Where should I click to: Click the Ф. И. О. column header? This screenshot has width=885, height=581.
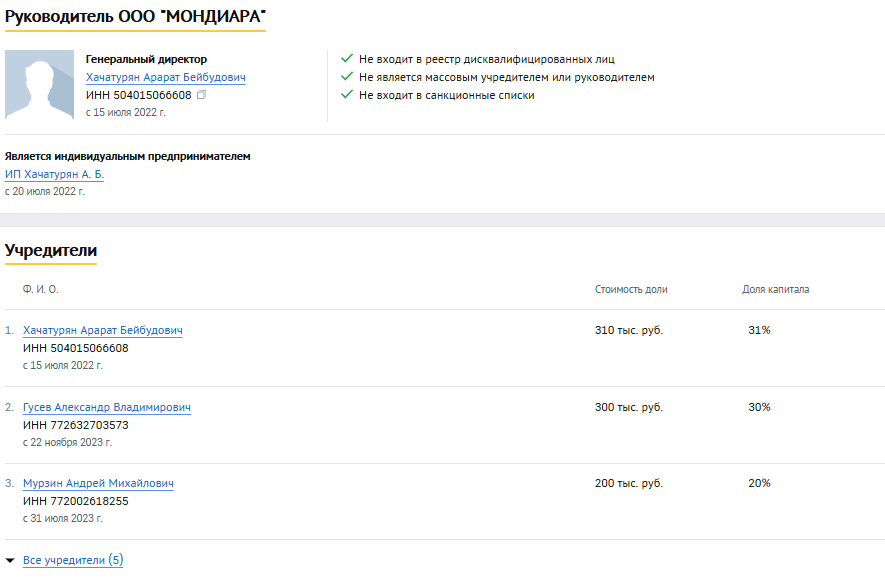point(41,289)
